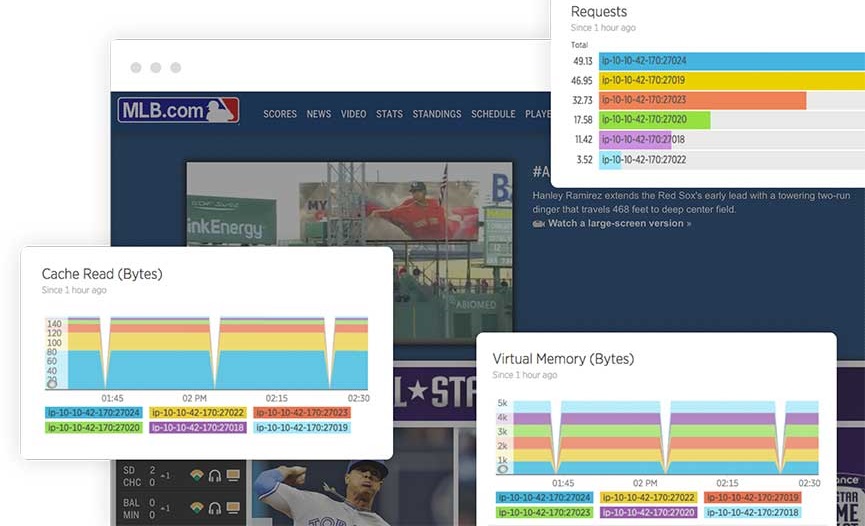Open the STATS menu item

coord(389,114)
